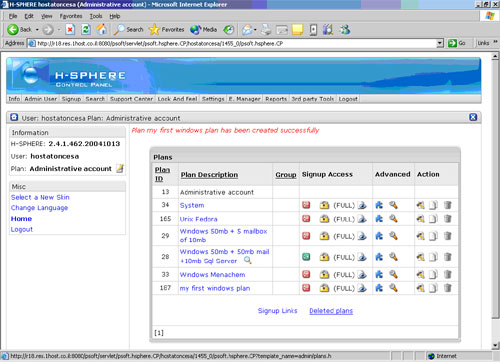The image size is (500, 362).
Task: Edit Administrative account plan note icon
Action: [120, 168]
